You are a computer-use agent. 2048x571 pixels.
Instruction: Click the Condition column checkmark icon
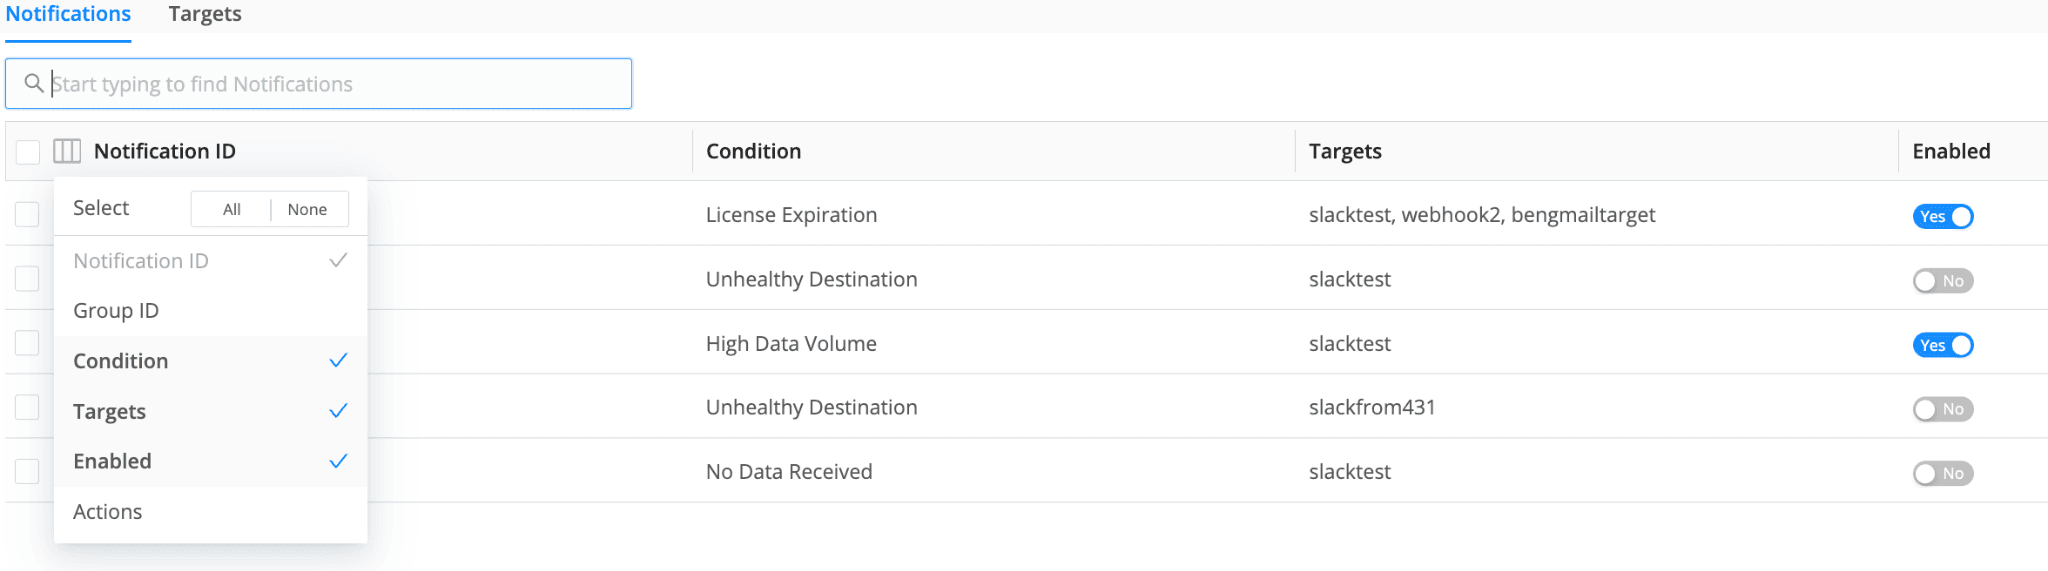pos(338,360)
